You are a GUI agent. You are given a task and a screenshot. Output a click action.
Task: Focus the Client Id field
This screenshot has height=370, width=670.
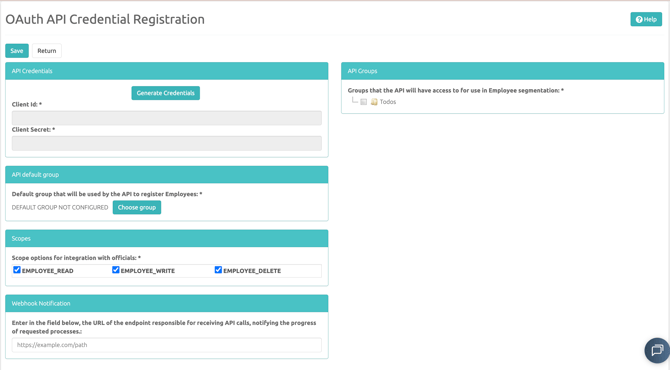[167, 118]
